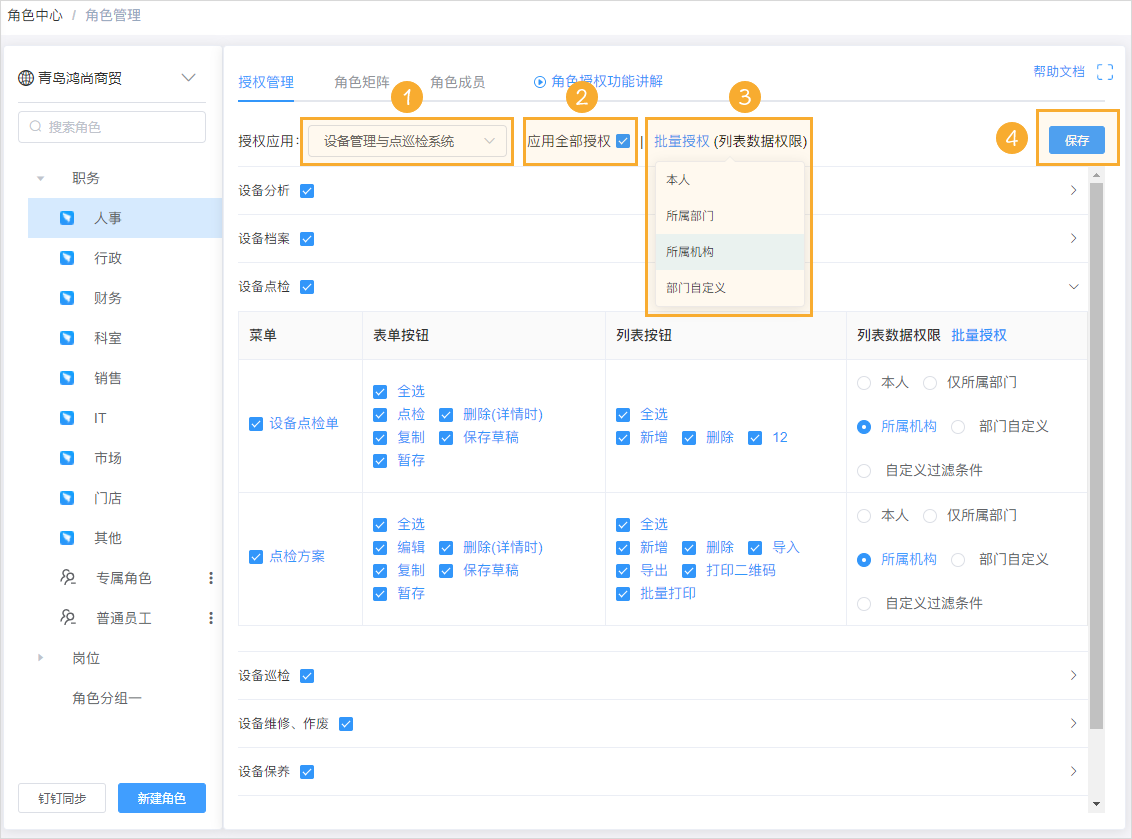Click the 保存 save button
1132x839 pixels.
click(x=1077, y=140)
